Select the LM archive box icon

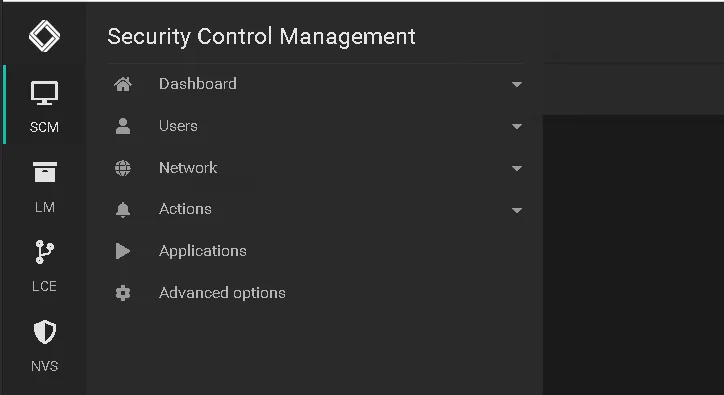pyautogui.click(x=45, y=172)
